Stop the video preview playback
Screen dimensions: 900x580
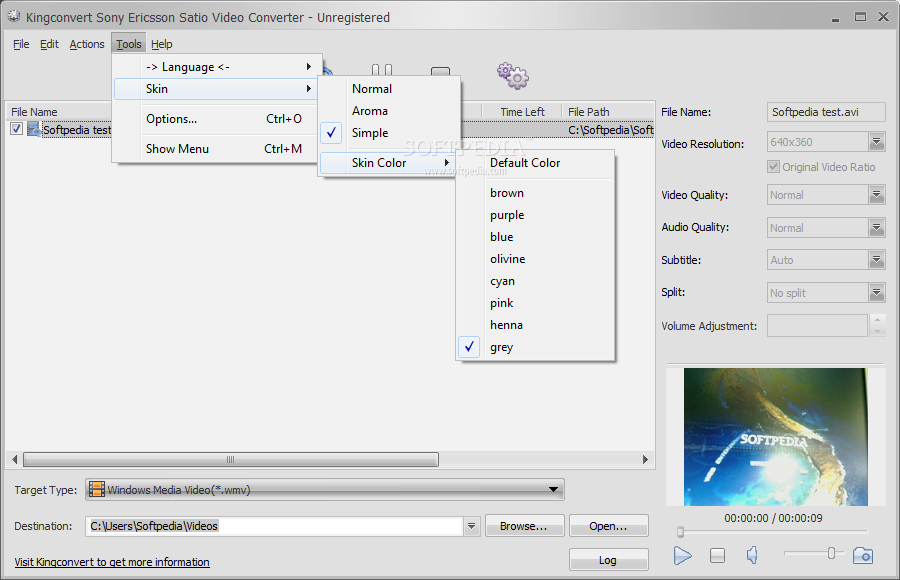click(x=717, y=555)
